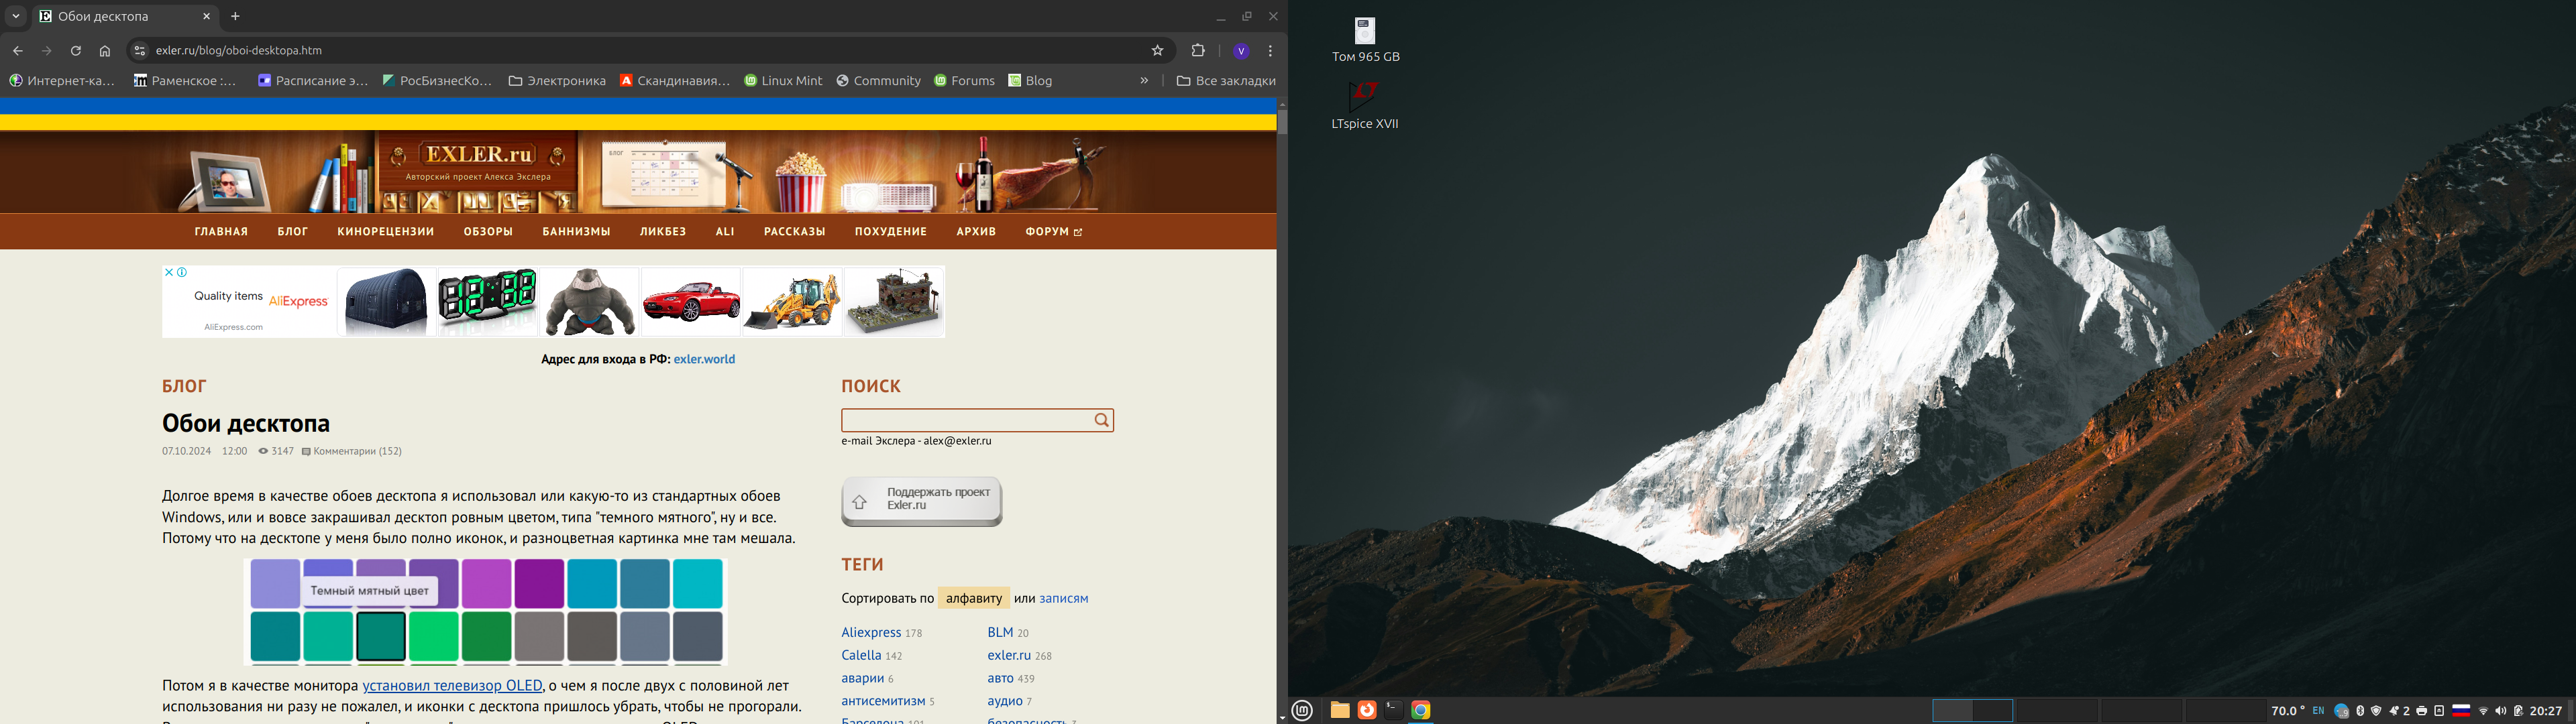
Task: Open Chrome extensions puzzle icon
Action: coord(1198,50)
